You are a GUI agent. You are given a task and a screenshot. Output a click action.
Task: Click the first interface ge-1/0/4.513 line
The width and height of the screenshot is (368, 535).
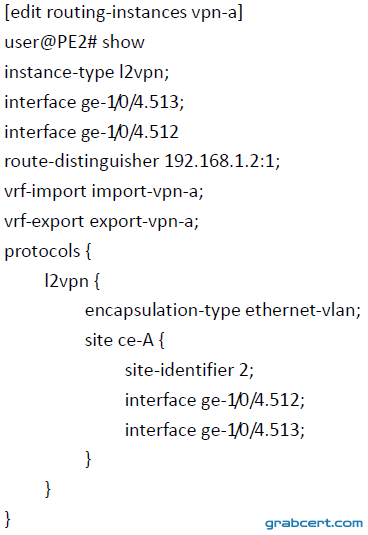(94, 102)
